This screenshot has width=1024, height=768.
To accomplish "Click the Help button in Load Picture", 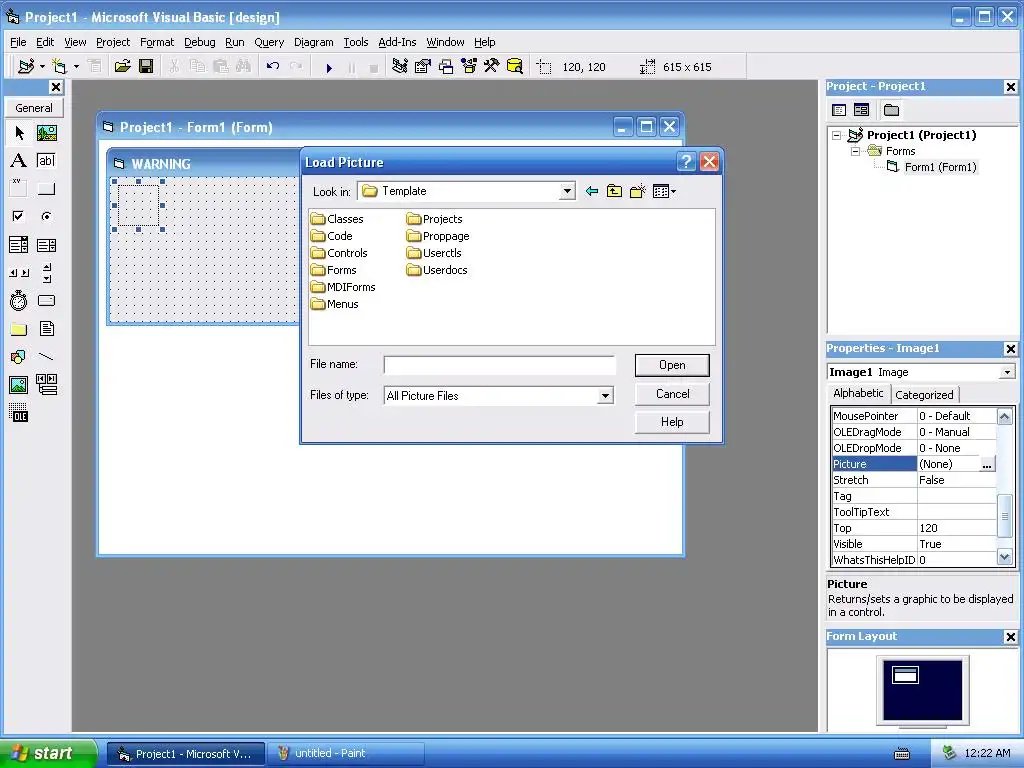I will click(x=672, y=422).
